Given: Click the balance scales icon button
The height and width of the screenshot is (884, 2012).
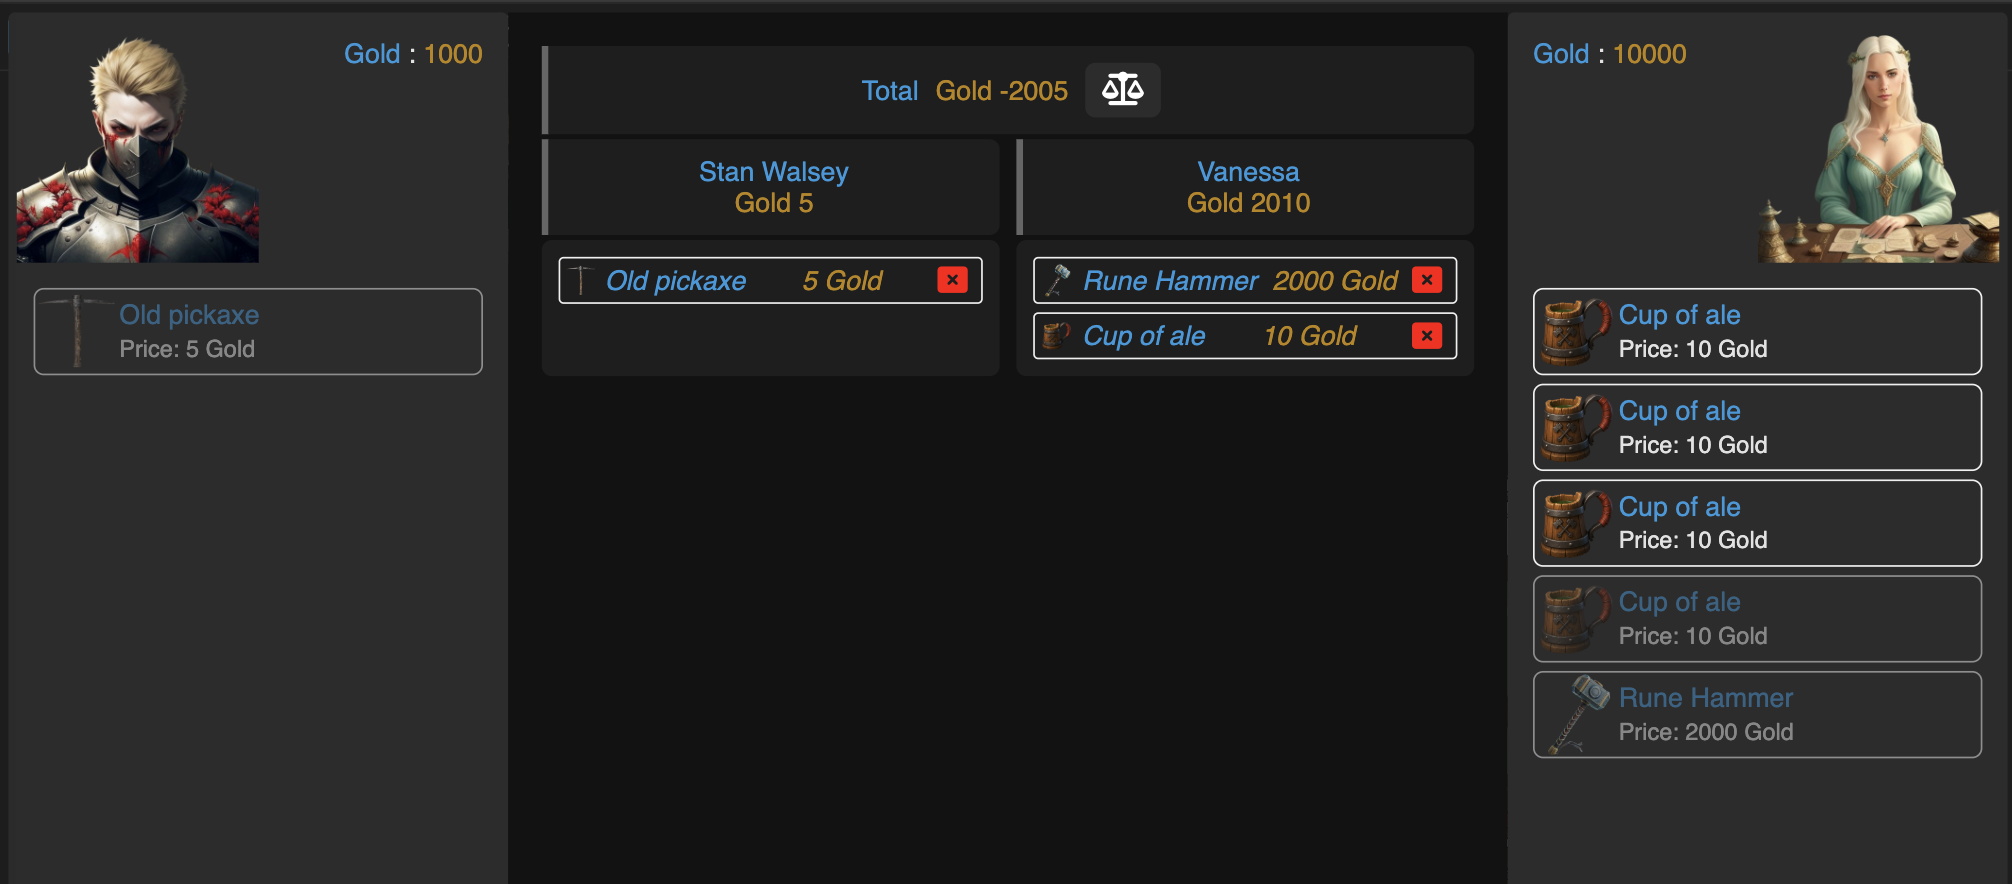Looking at the screenshot, I should (x=1122, y=90).
